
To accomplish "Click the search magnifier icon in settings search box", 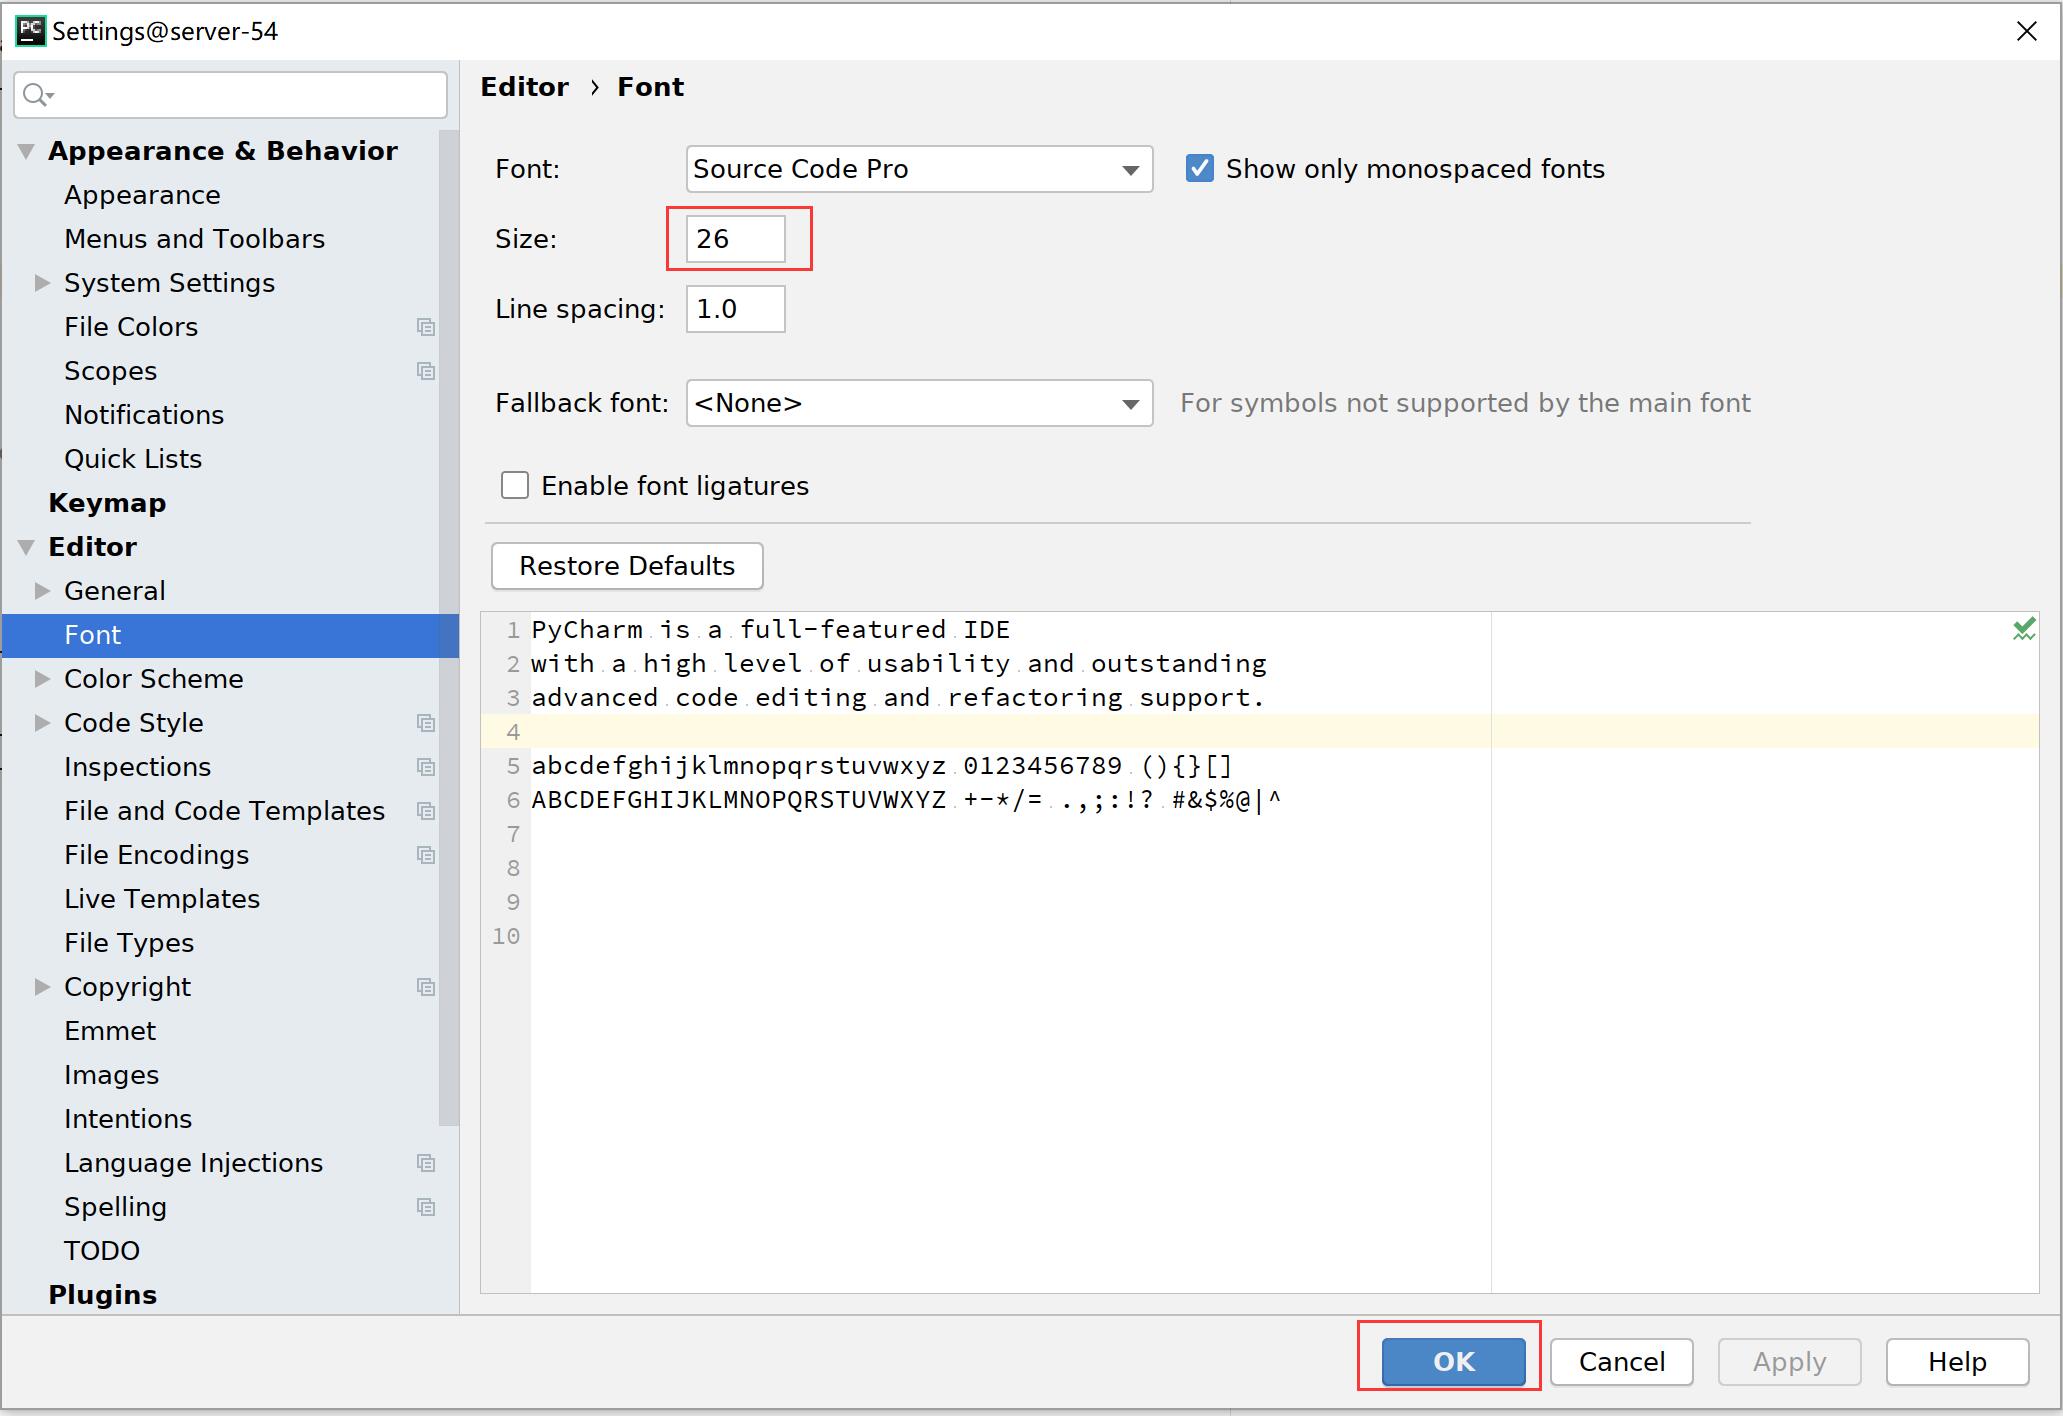I will (x=37, y=94).
